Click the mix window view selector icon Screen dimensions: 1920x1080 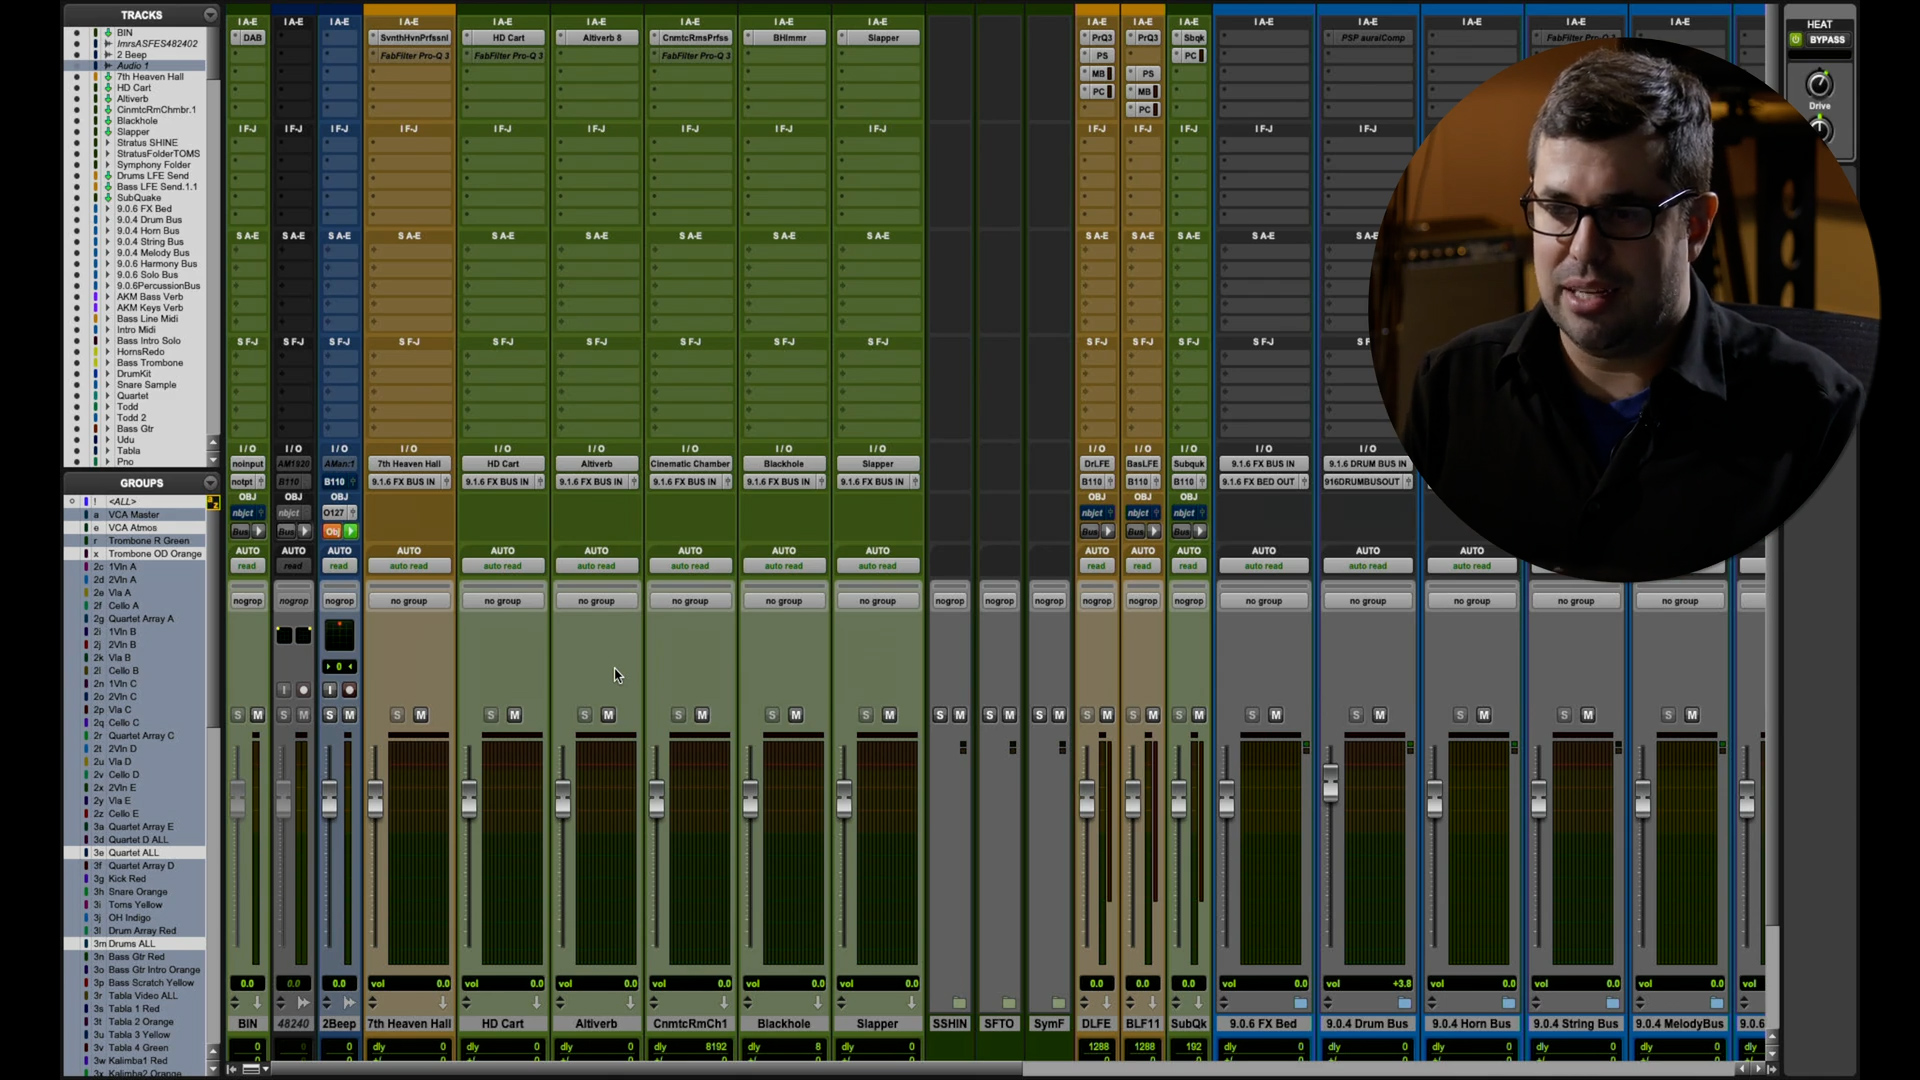(251, 1069)
